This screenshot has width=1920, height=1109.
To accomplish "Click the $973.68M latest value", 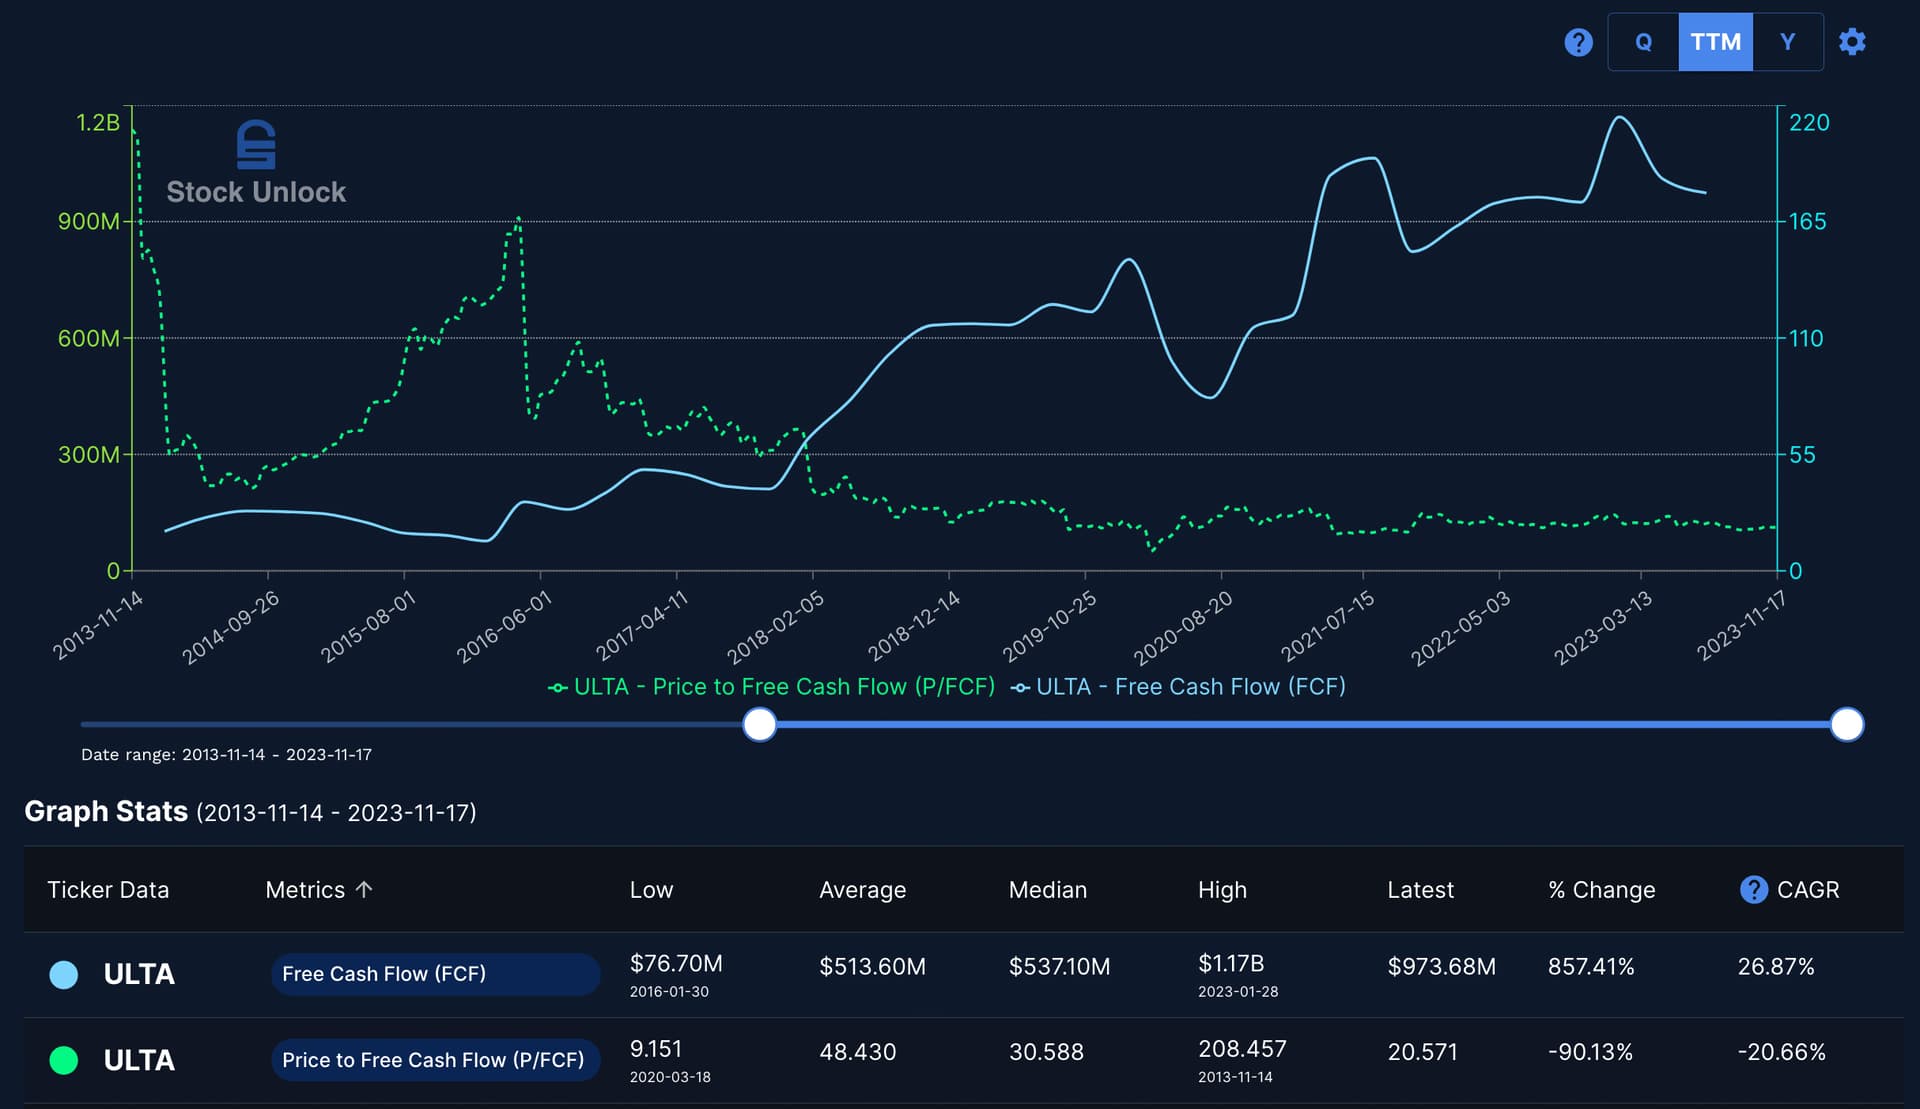I will (x=1441, y=966).
